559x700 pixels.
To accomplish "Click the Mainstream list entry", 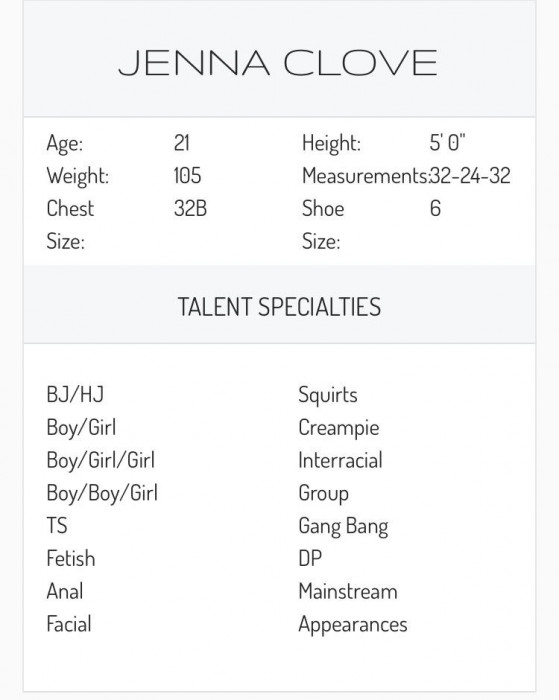I will [x=348, y=592].
